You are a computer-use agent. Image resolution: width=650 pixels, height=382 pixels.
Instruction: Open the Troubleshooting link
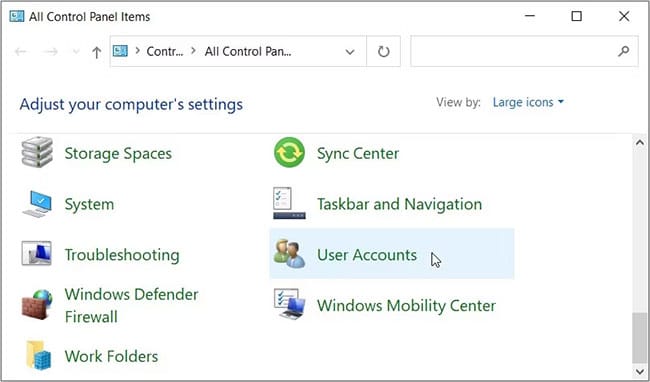(122, 255)
